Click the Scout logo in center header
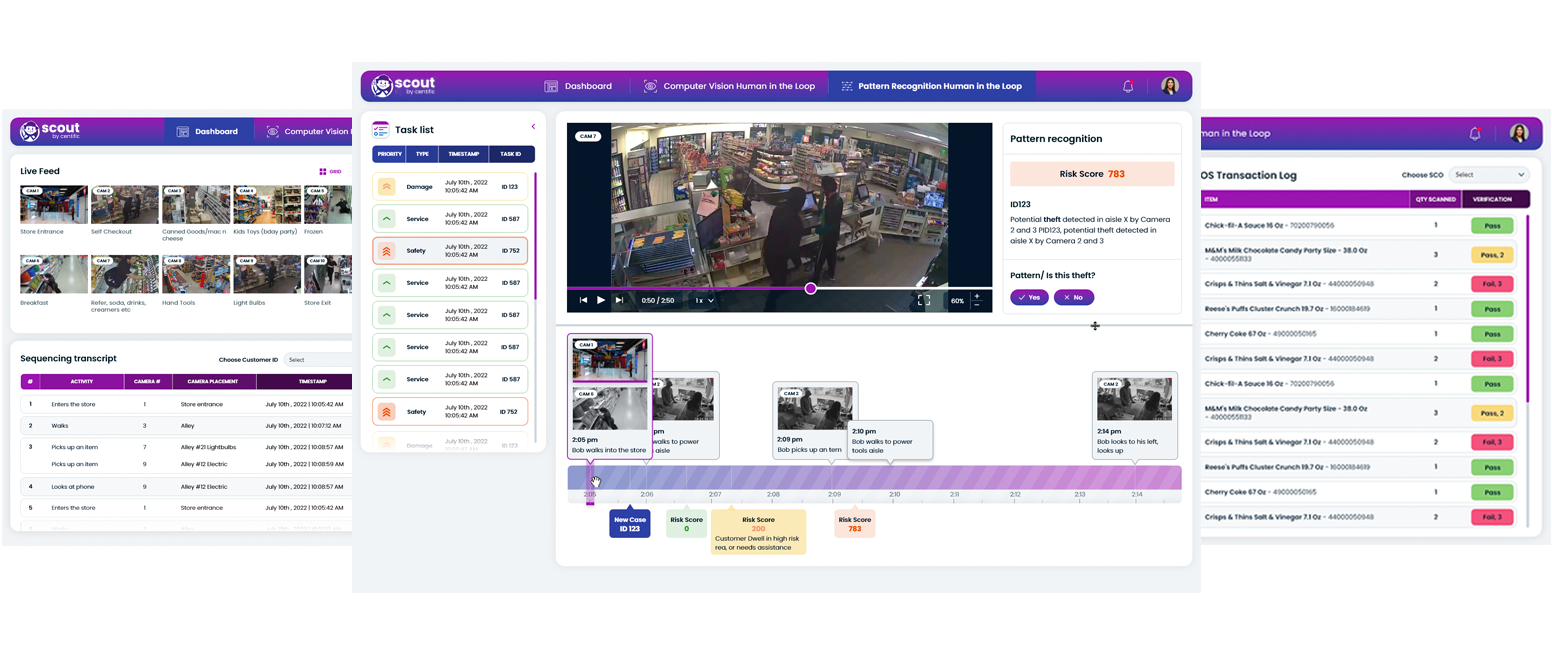 coord(403,86)
